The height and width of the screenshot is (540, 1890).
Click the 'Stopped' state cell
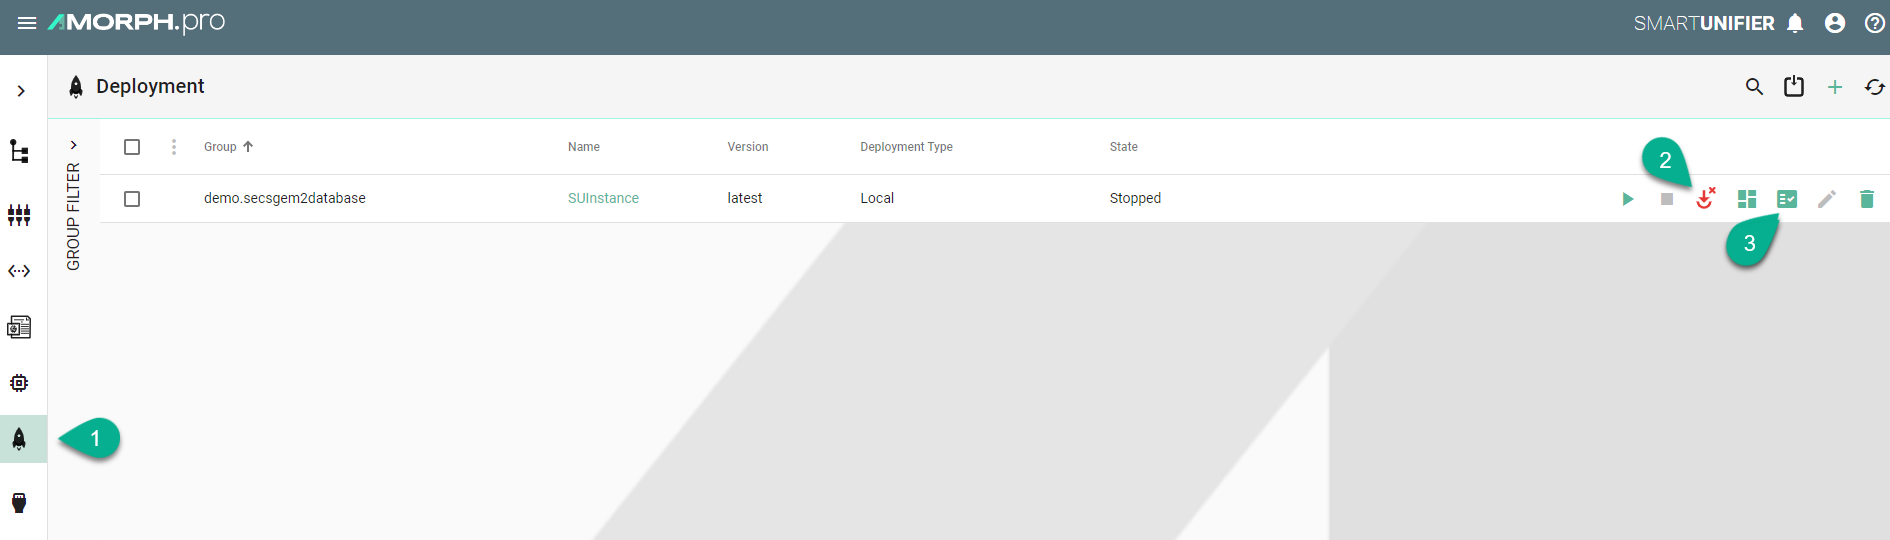pos(1135,198)
